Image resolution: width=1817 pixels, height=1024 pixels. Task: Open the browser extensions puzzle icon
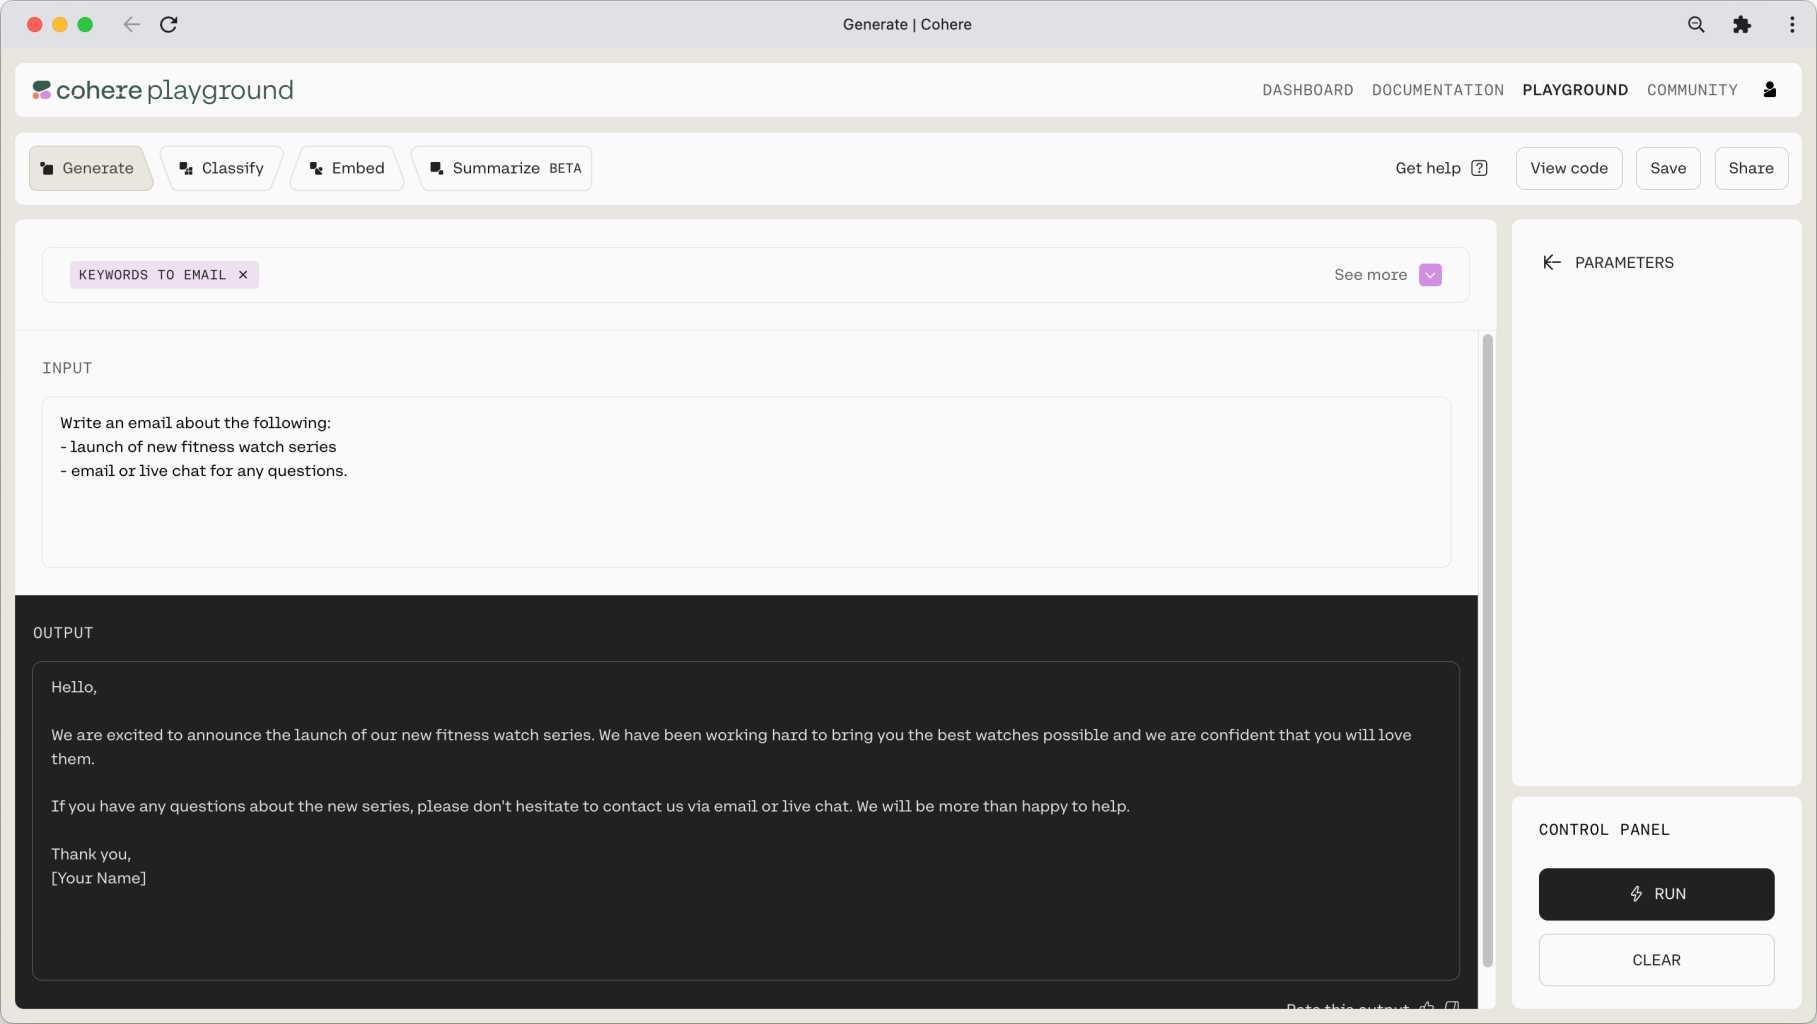[1742, 24]
